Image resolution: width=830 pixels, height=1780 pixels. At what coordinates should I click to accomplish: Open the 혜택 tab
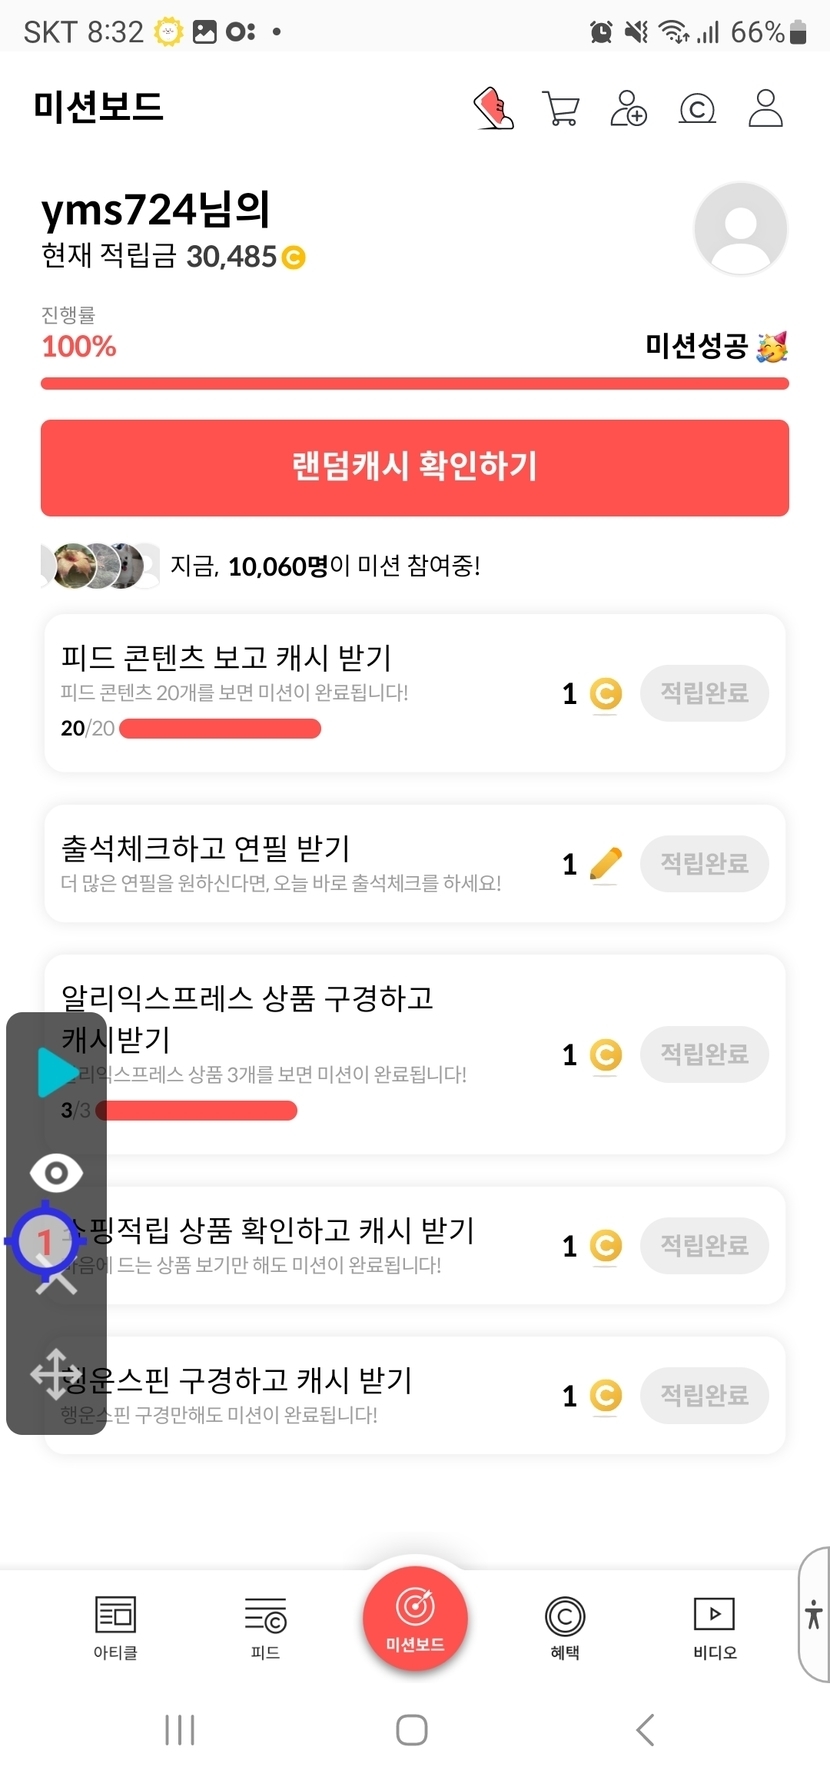(x=565, y=1627)
